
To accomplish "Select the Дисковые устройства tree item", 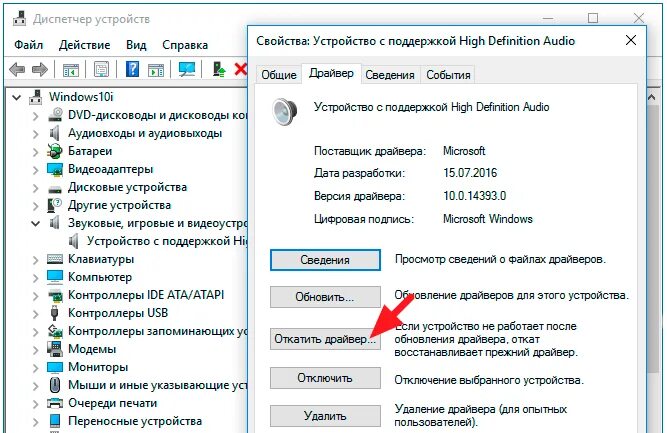I will click(x=127, y=187).
